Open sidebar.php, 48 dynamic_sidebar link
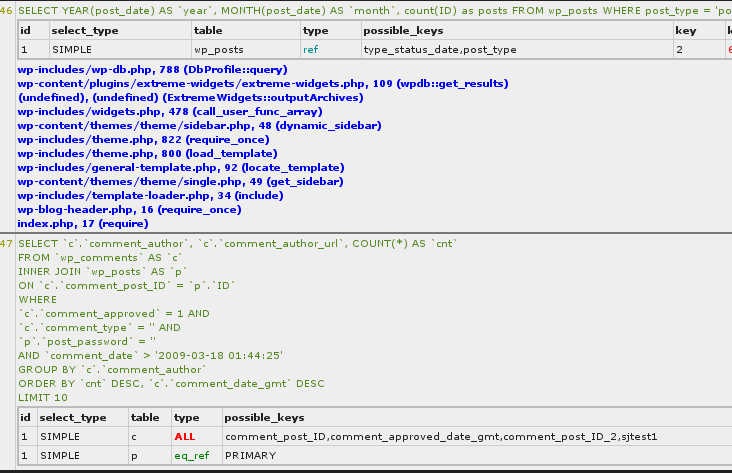Viewport: 732px width, 473px height. (199, 126)
